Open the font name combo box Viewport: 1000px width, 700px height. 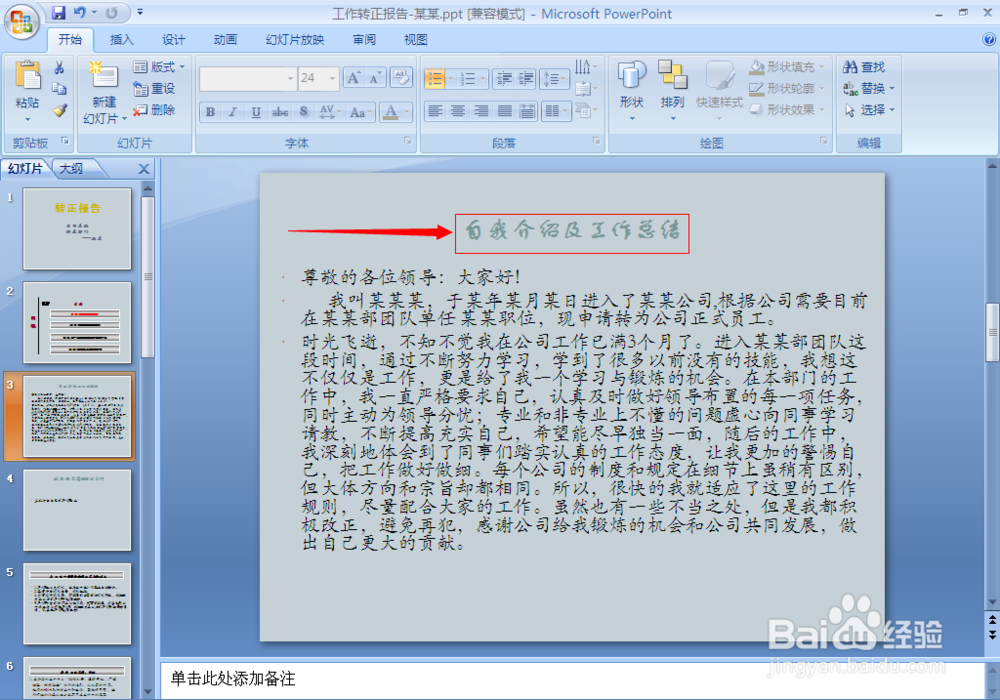click(x=248, y=78)
